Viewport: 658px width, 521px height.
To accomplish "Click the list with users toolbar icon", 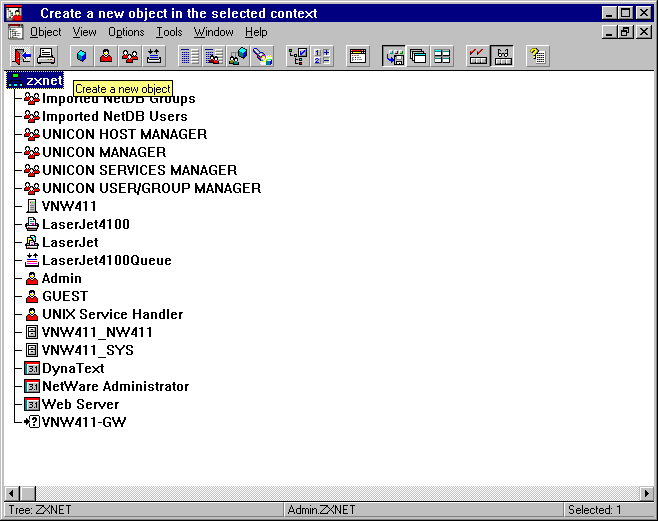I will click(214, 56).
